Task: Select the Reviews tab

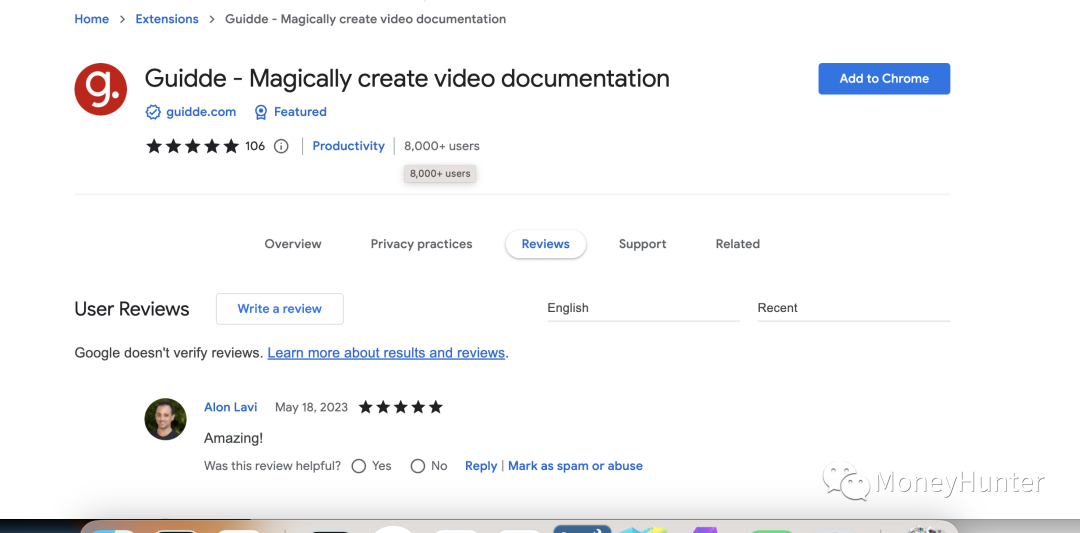Action: coord(546,244)
